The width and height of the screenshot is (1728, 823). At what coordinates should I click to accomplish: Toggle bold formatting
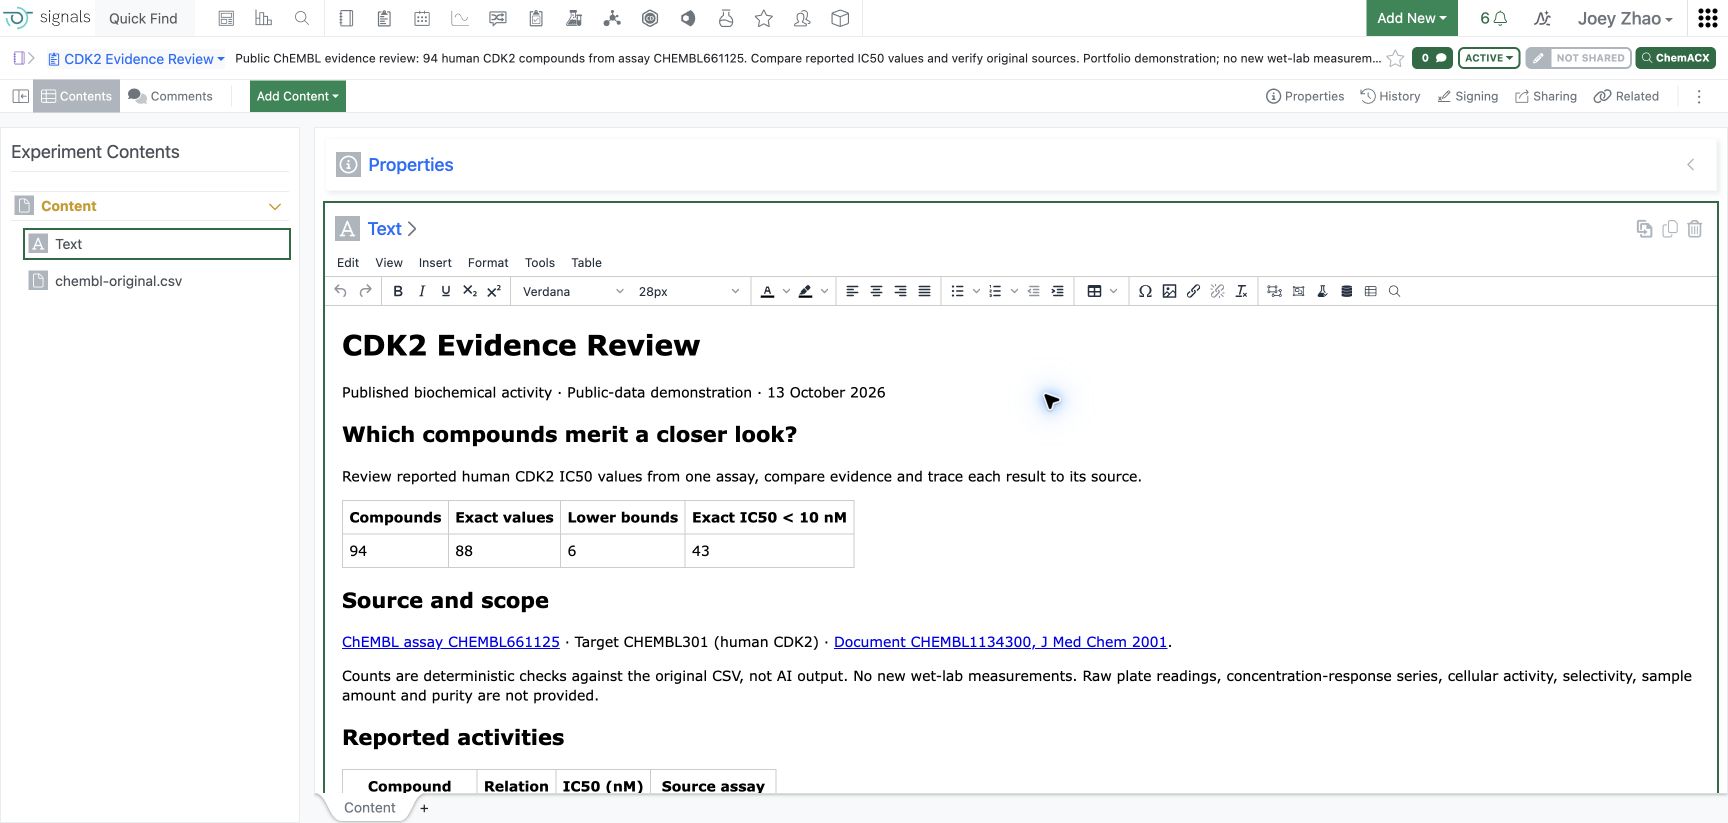(398, 291)
